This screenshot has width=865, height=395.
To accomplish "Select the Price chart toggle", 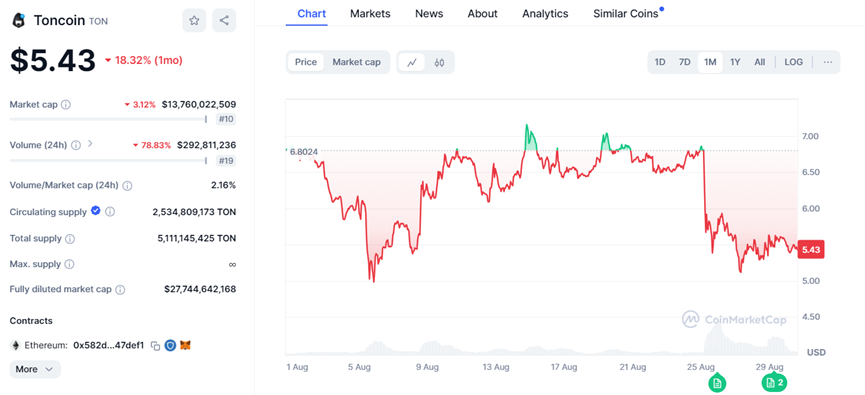I will pos(306,62).
